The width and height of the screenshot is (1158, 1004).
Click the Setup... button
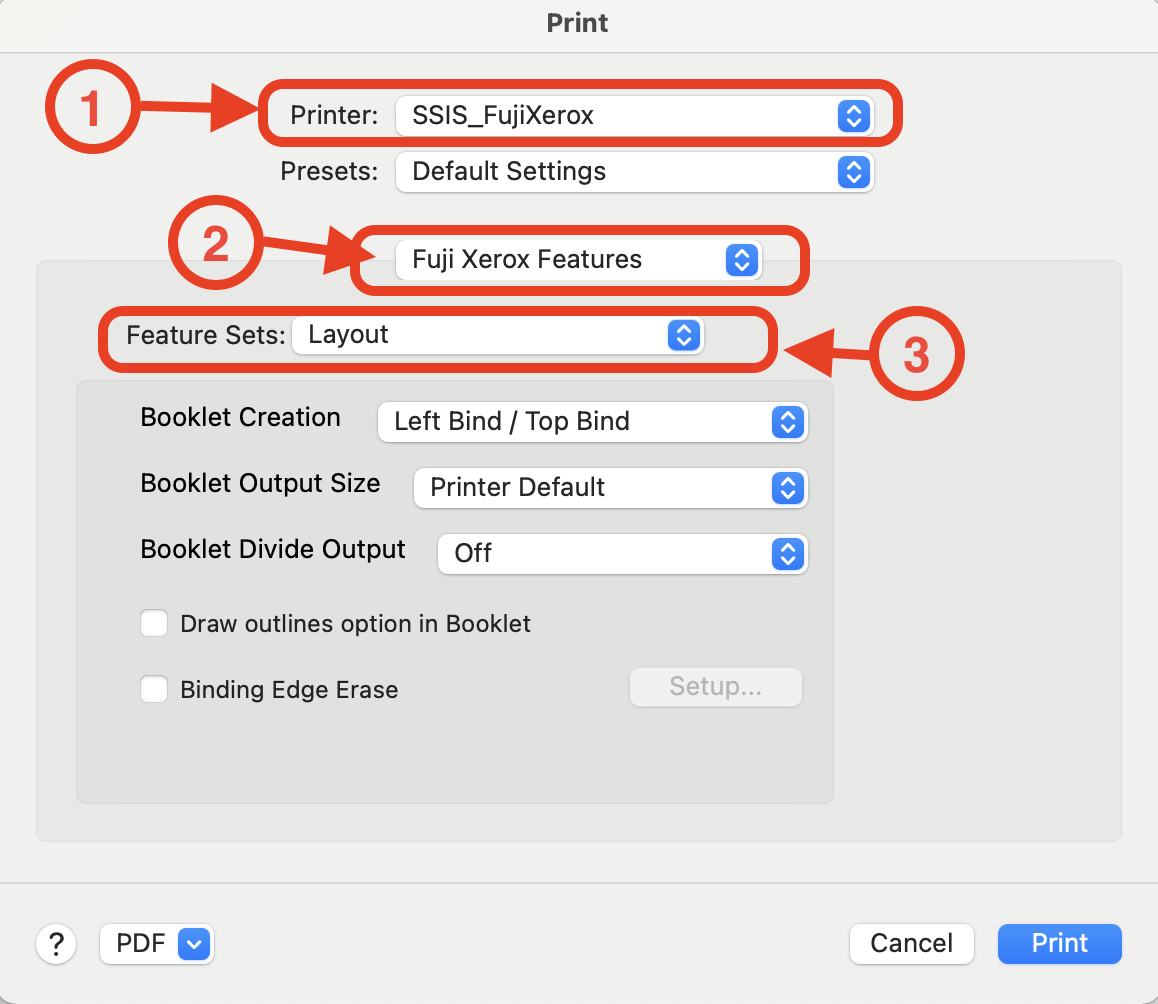coord(715,687)
